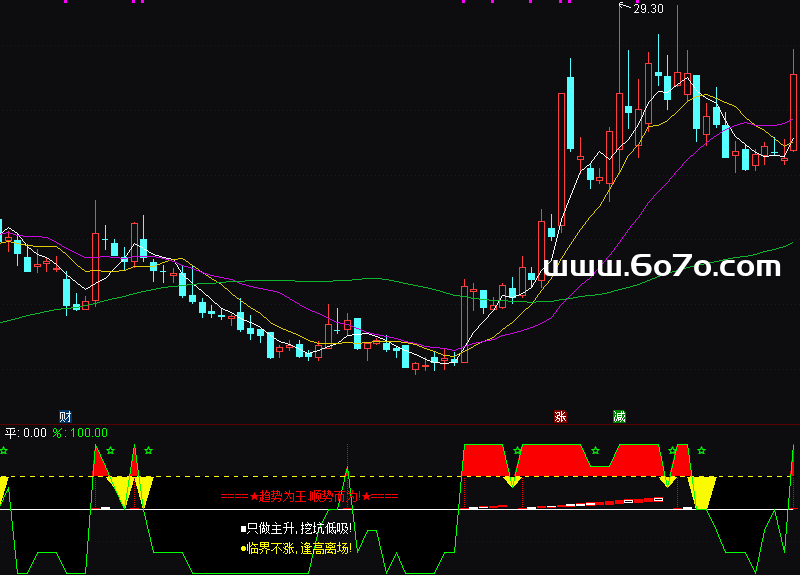This screenshot has width=800, height=575.
Task: Click the leftmost green star in indicator panel
Action: (x=3, y=451)
